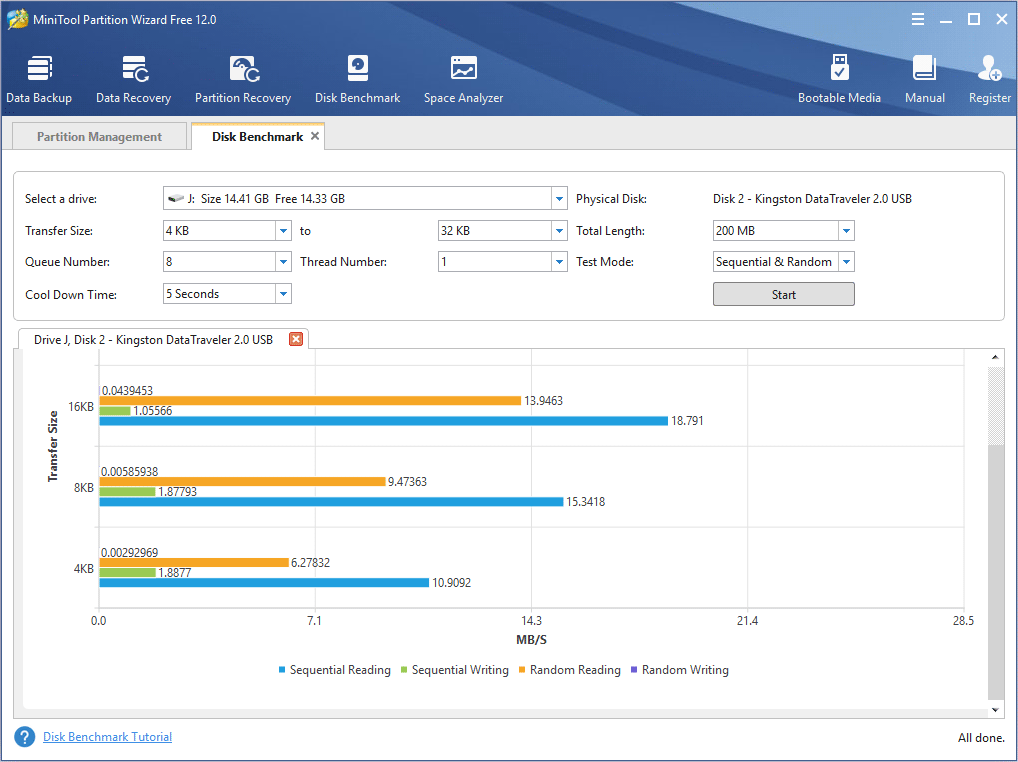Click the Start benchmark button
The width and height of the screenshot is (1018, 762).
click(x=784, y=294)
